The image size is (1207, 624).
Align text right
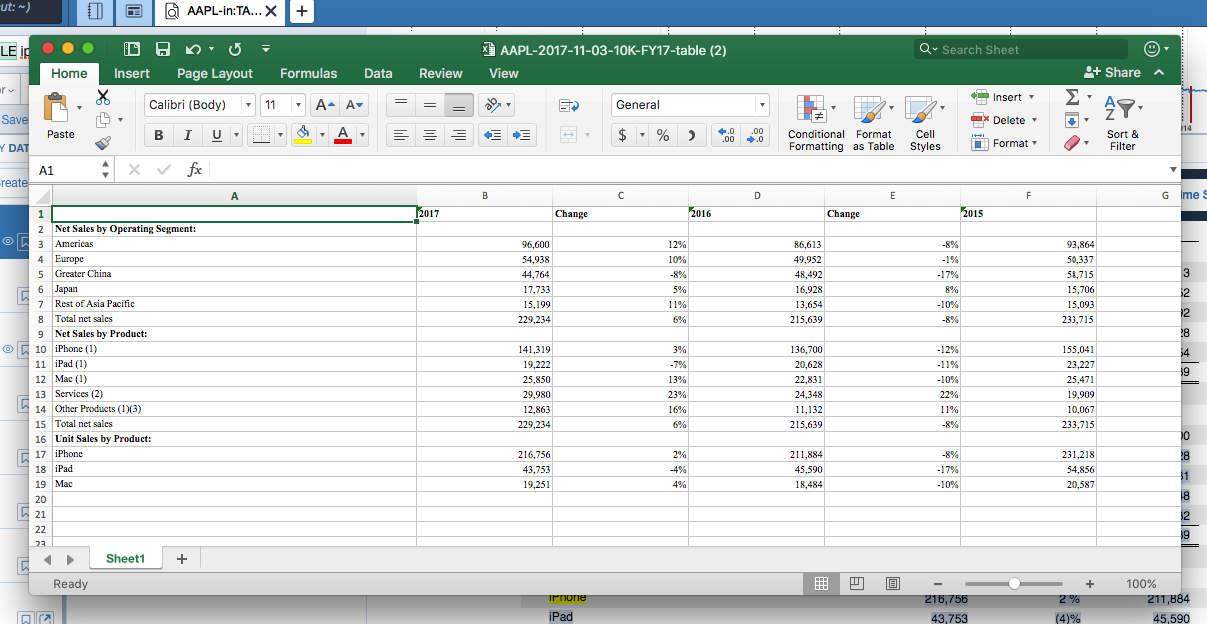(458, 135)
